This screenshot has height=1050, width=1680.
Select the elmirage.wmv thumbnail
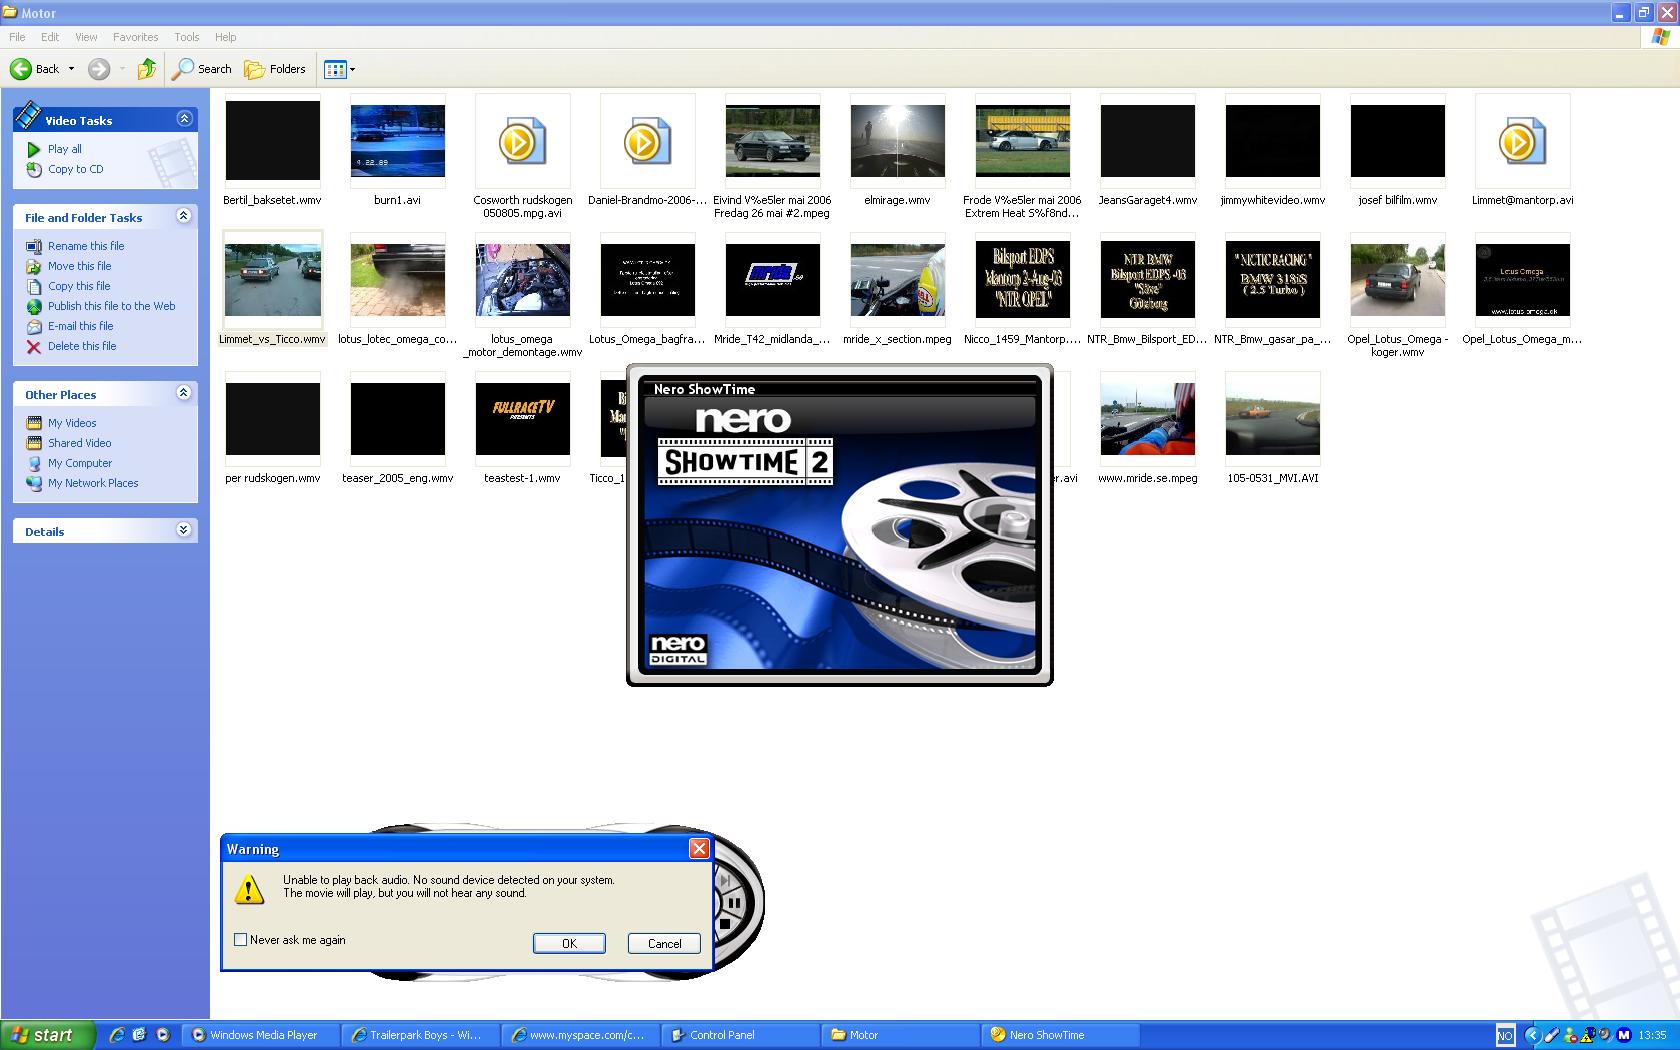coord(898,141)
